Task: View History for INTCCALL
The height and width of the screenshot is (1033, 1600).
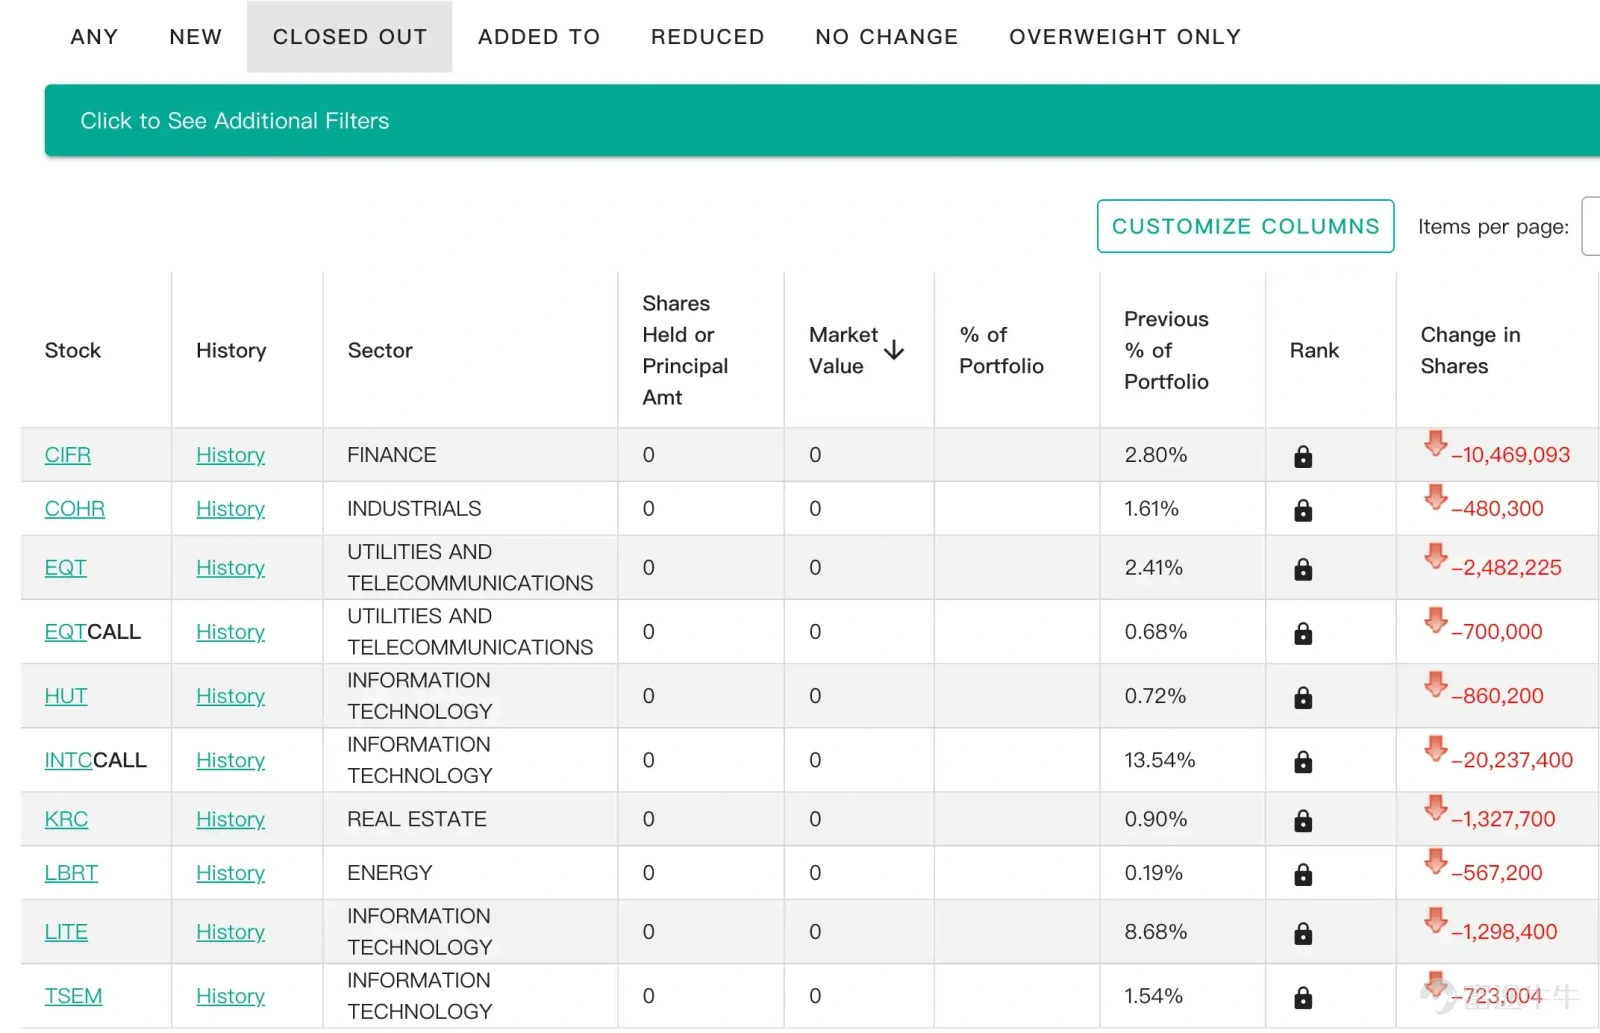Action: [x=231, y=760]
